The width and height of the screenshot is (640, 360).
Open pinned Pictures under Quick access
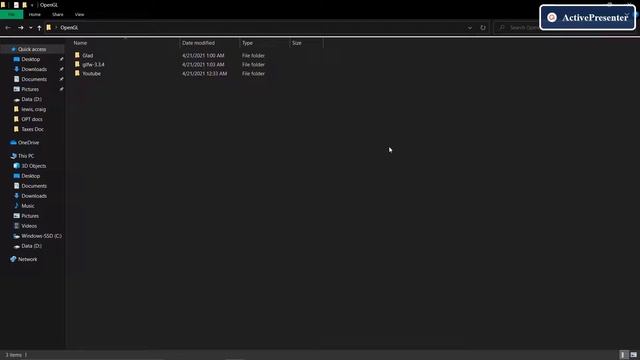(x=30, y=89)
